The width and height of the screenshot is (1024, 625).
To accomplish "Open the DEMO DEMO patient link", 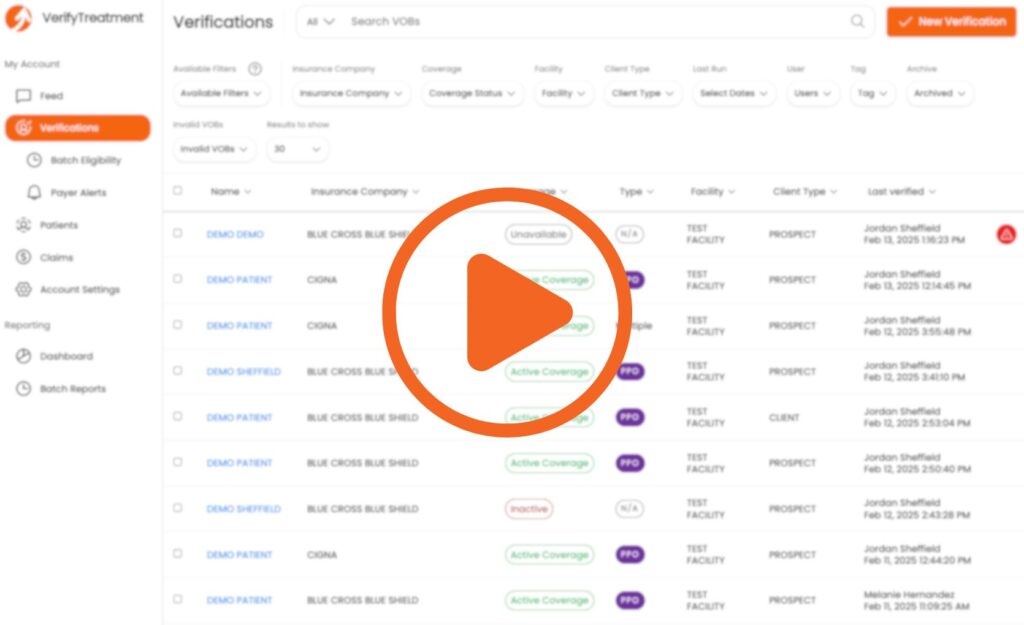I will [235, 234].
